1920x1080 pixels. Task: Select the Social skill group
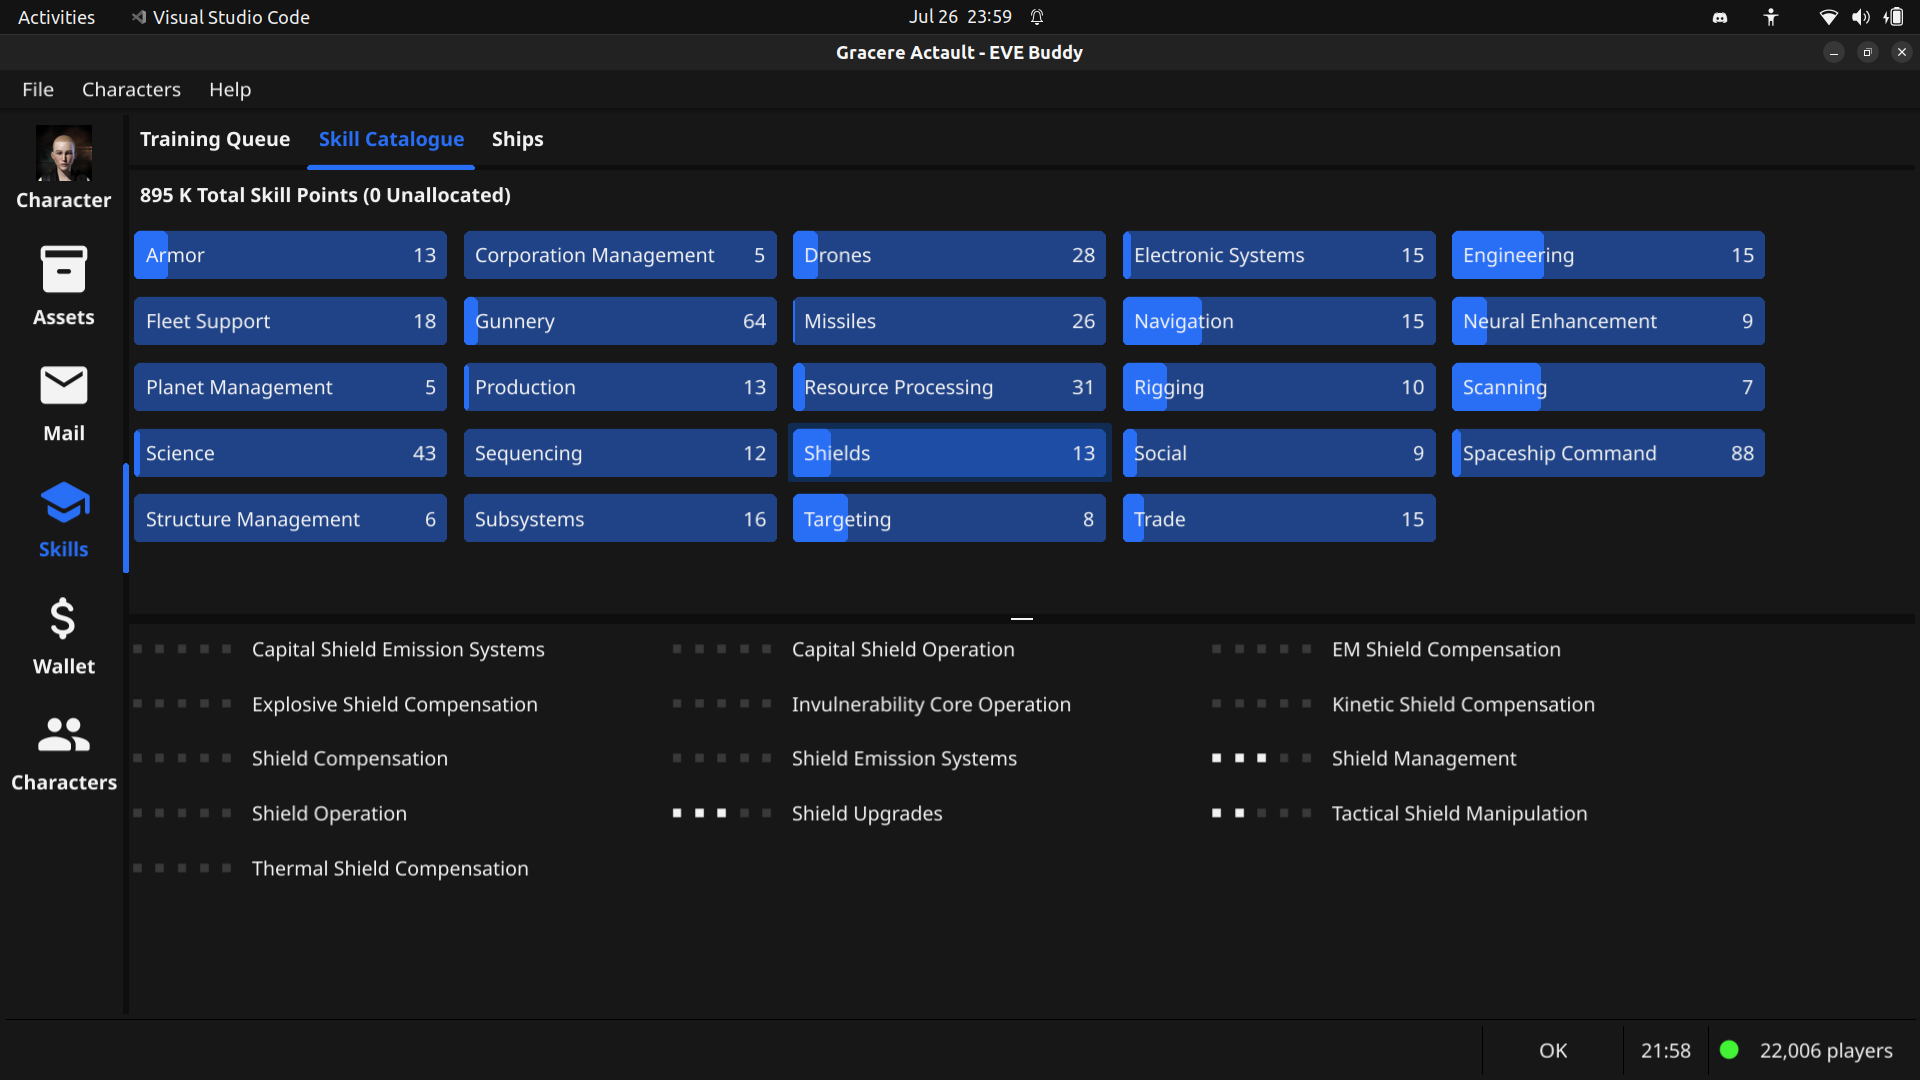click(1279, 453)
